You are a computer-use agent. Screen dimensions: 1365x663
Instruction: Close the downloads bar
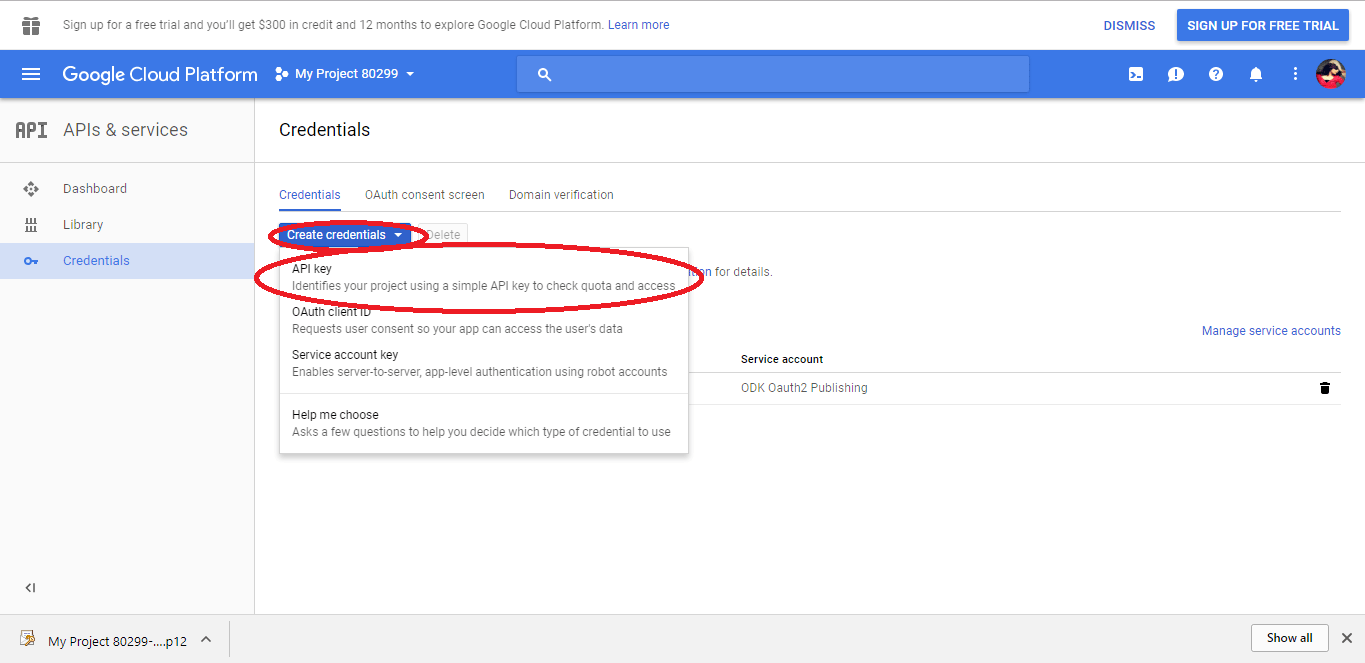point(1346,638)
